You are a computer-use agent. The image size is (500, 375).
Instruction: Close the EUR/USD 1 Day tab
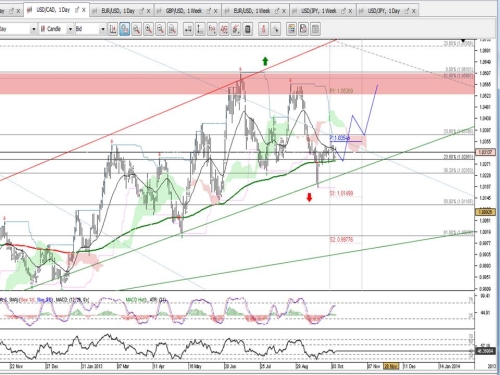[x=148, y=11]
